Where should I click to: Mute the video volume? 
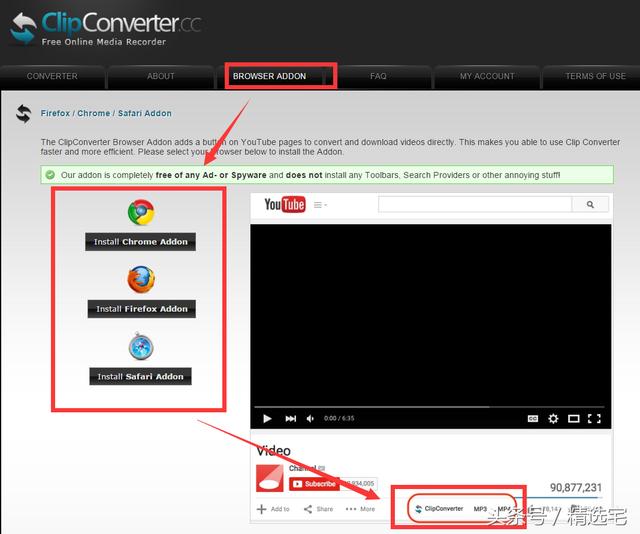point(310,418)
